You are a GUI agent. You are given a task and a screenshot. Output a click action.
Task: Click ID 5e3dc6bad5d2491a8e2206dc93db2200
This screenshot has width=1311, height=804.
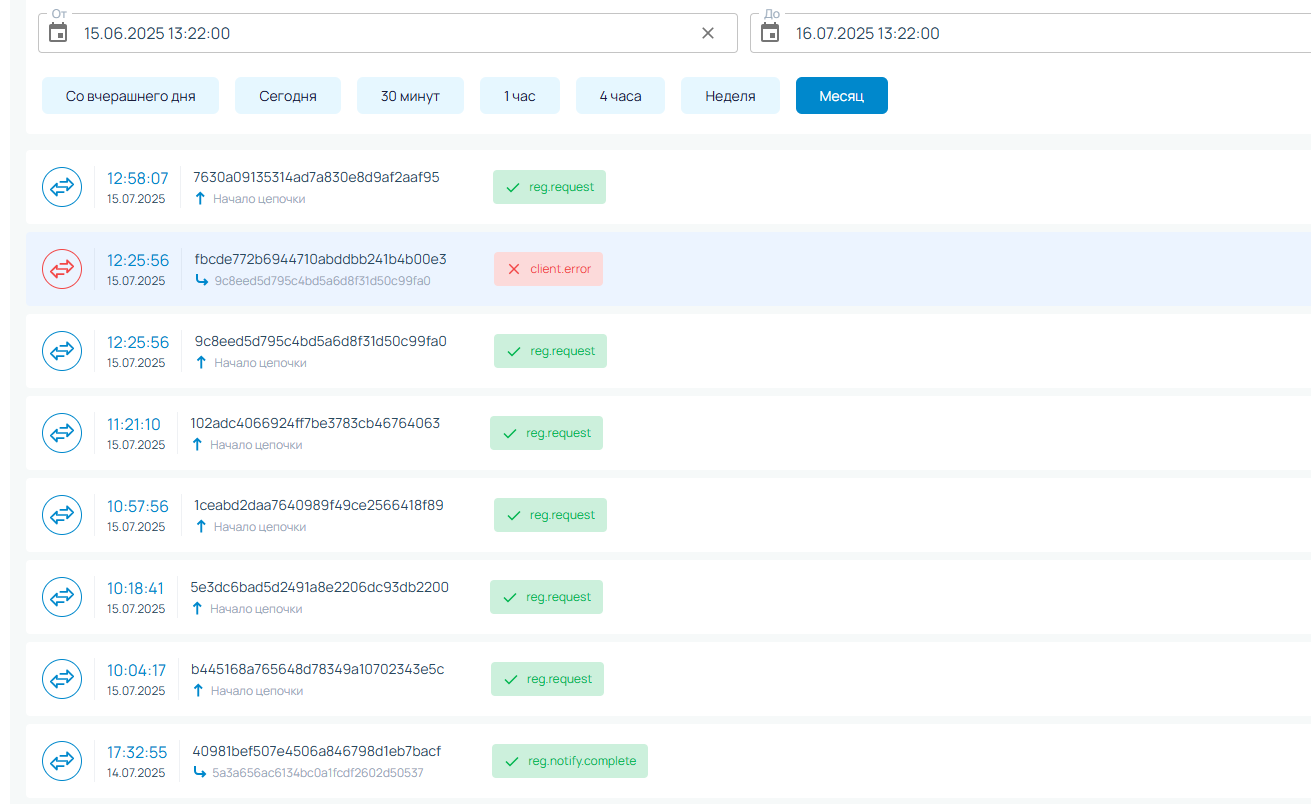tap(320, 587)
